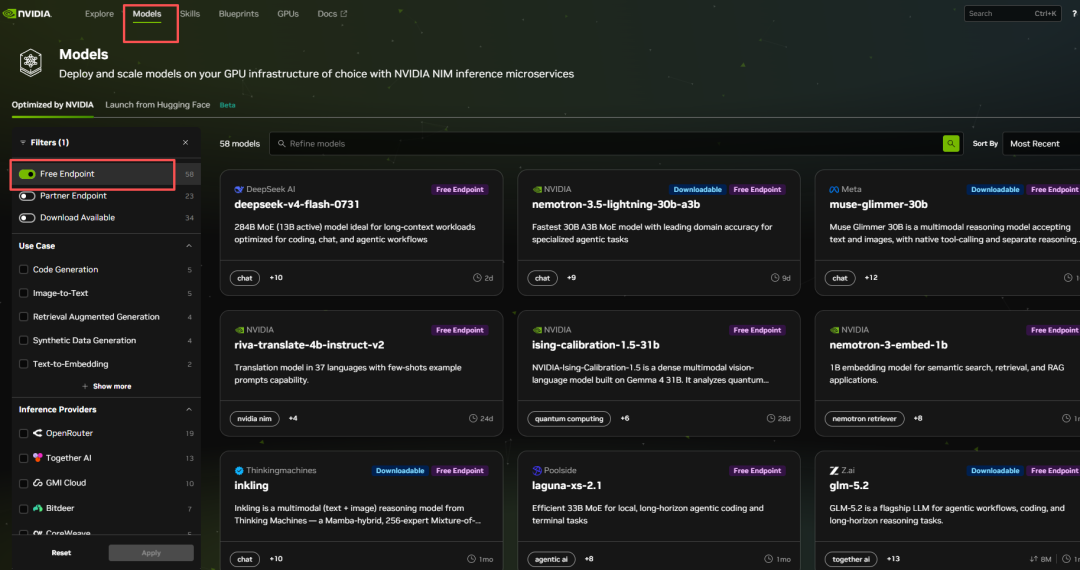The image size is (1080, 570).
Task: Click the NVIDIA logo on ising-calibration-1.5-31b card
Action: pyautogui.click(x=537, y=330)
